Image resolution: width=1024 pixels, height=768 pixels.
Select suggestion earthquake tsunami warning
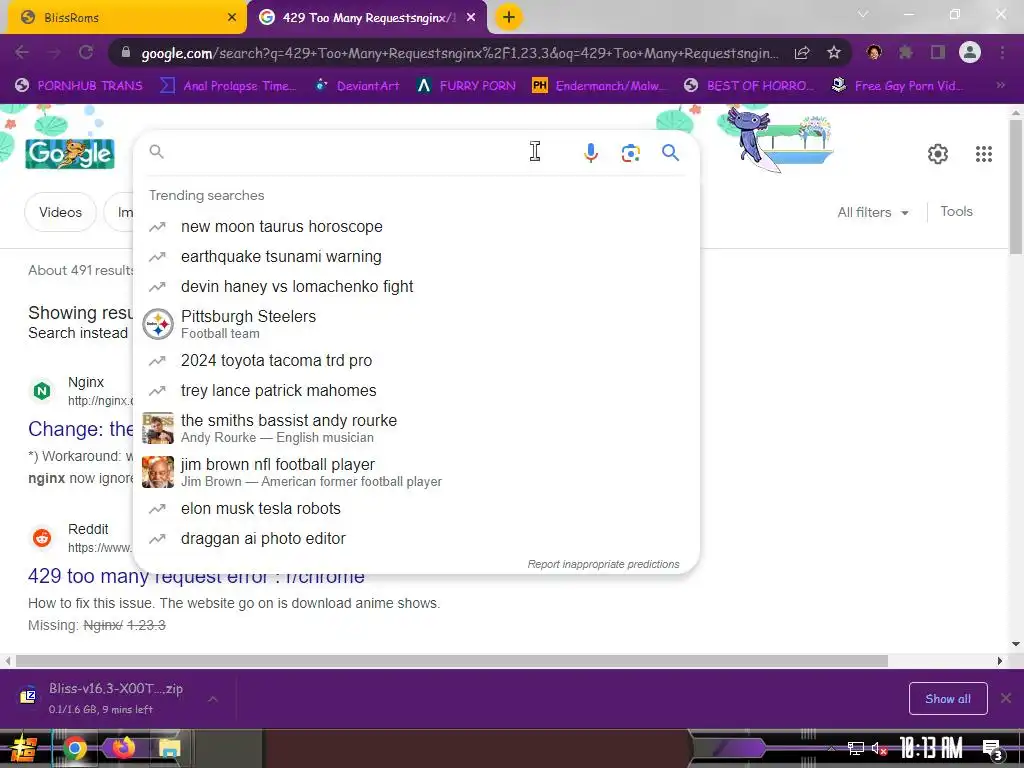(x=416, y=257)
